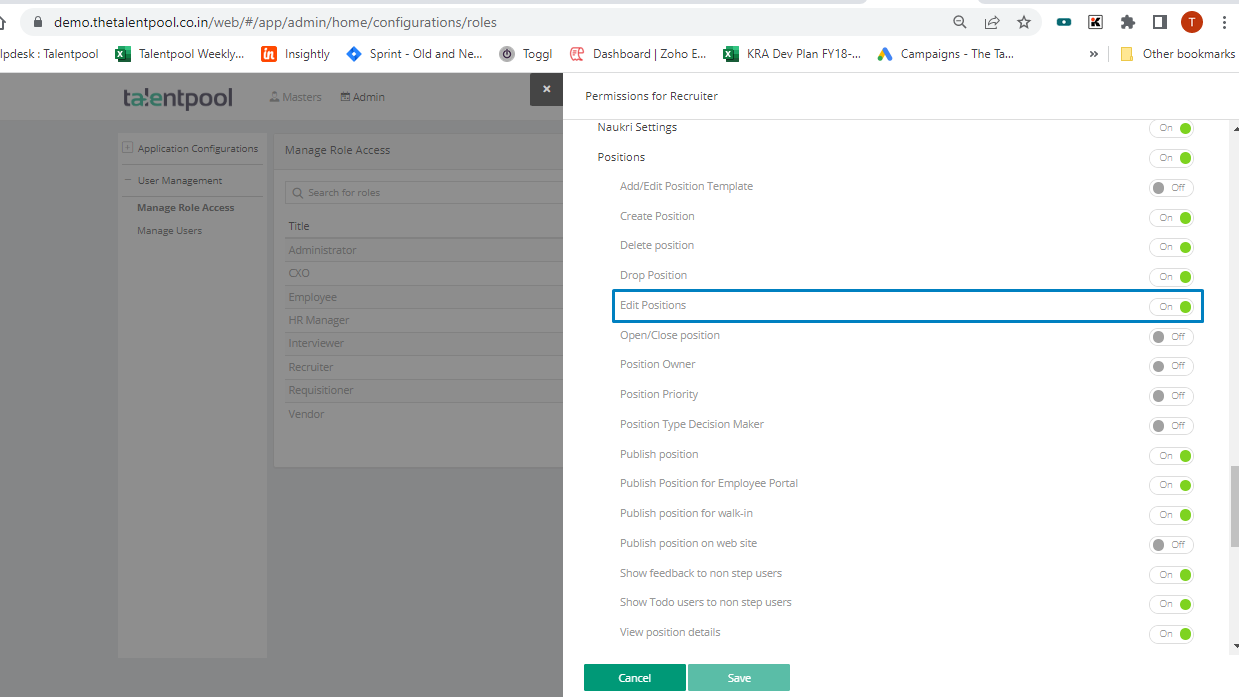Toggle Create Position permission
Image resolution: width=1239 pixels, height=697 pixels.
click(x=1171, y=217)
